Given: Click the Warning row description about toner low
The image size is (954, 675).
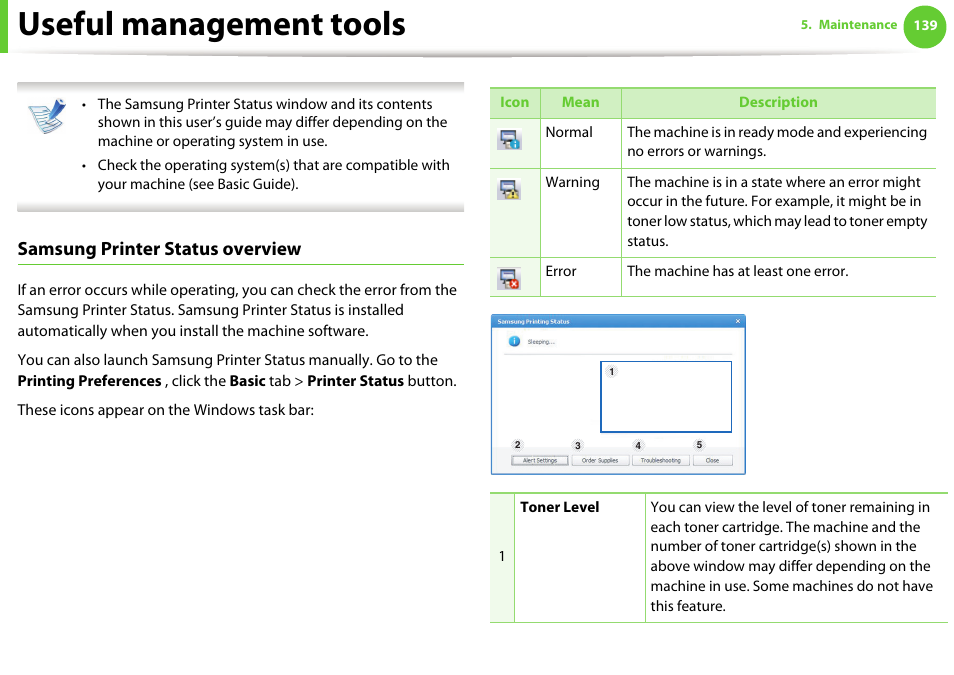Looking at the screenshot, I should click(x=777, y=211).
